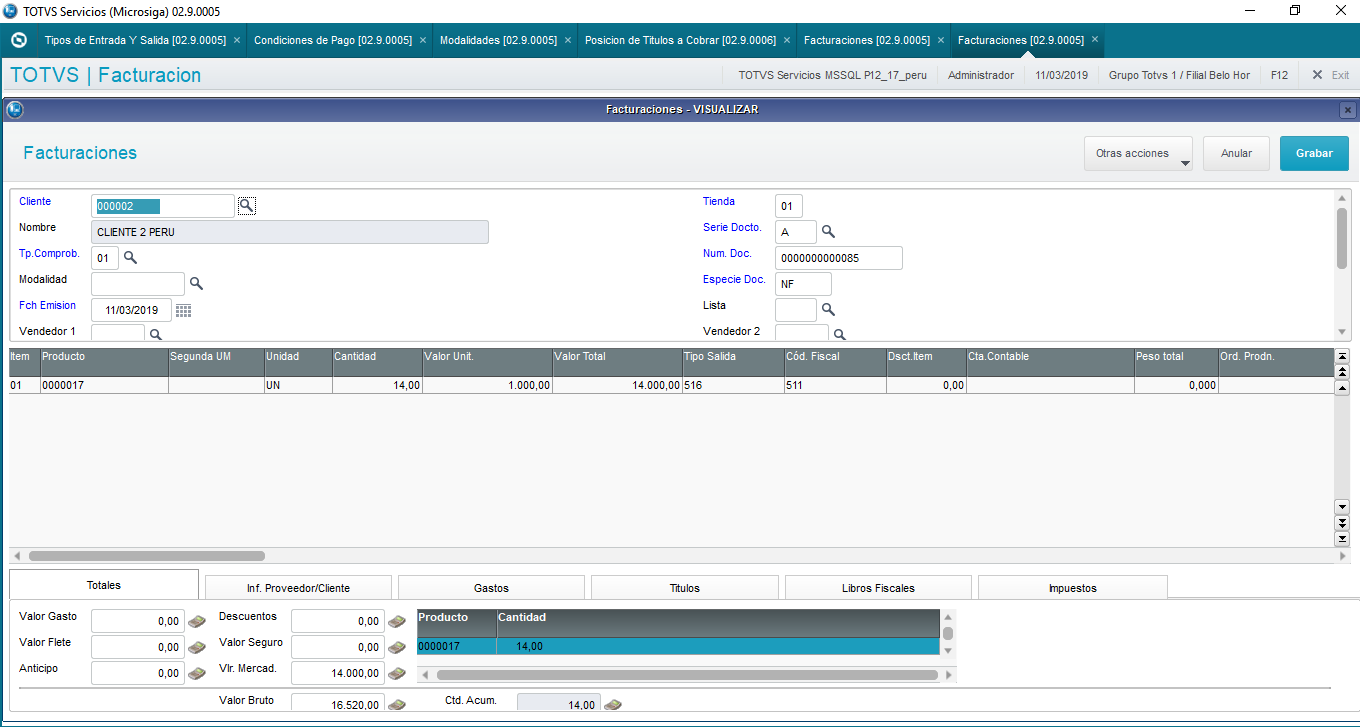Open the Libros Fiscales tab
Viewport: 1360px width, 727px height.
pos(878,588)
